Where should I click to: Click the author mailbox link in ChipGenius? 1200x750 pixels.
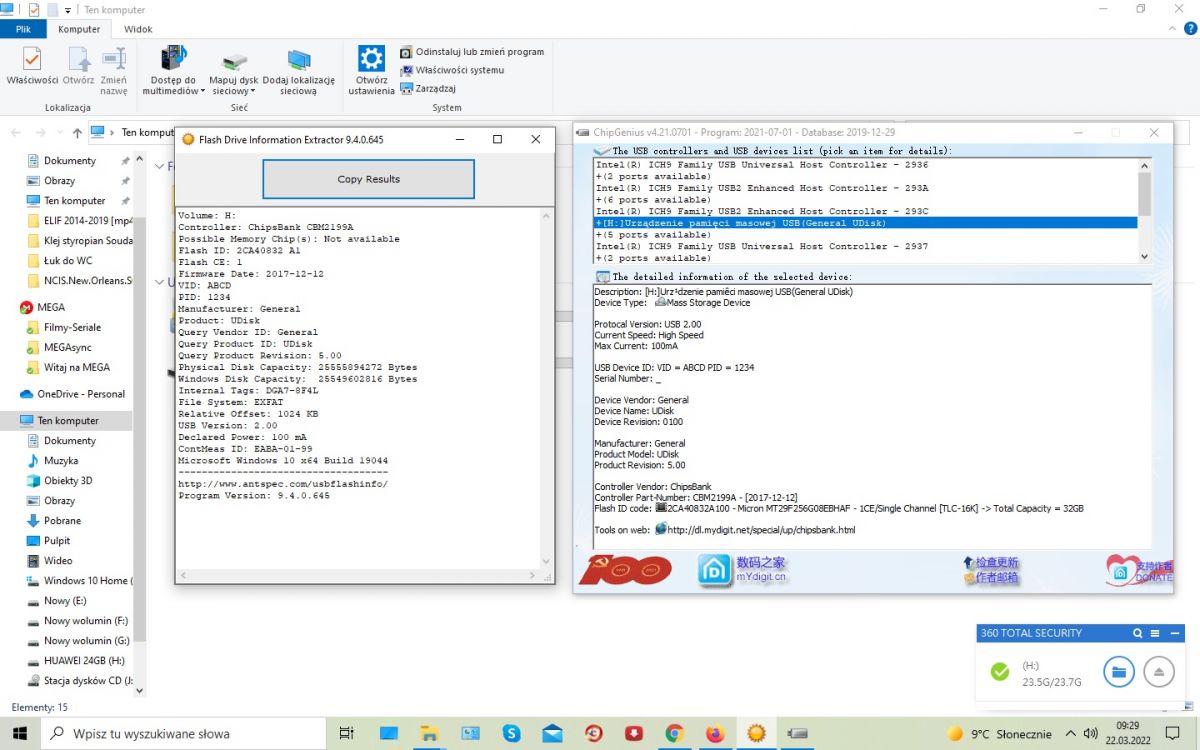[x=991, y=578]
